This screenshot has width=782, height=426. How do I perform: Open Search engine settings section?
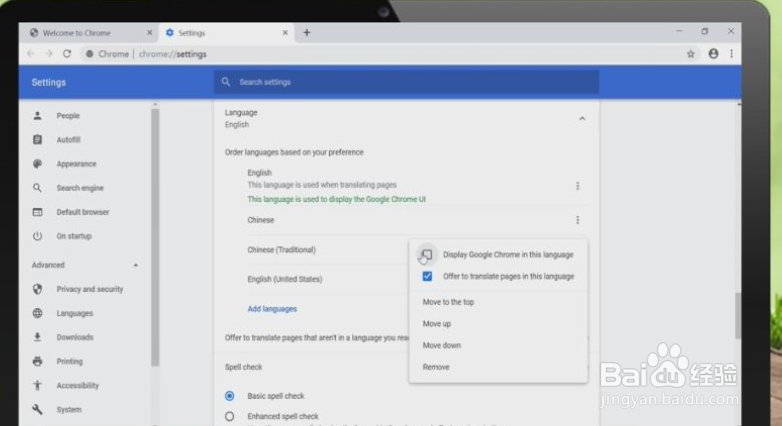(80, 188)
